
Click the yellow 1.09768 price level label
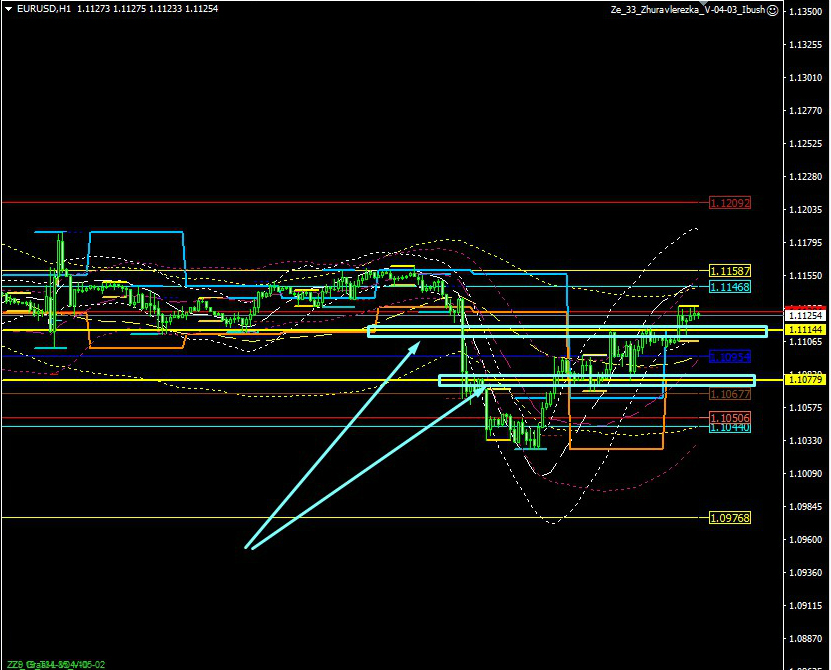point(729,518)
